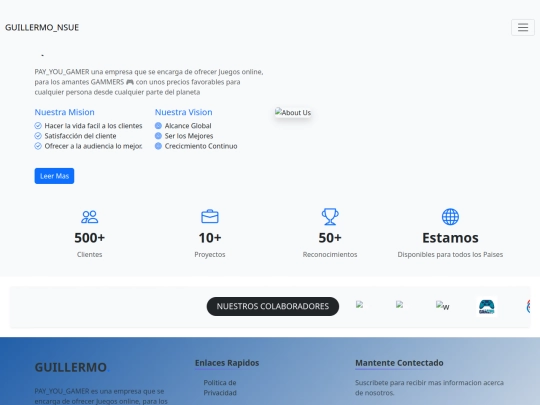Click the GUILLERMO_NSUE brand logo
Viewport: 540px width, 405px height.
[42, 27]
